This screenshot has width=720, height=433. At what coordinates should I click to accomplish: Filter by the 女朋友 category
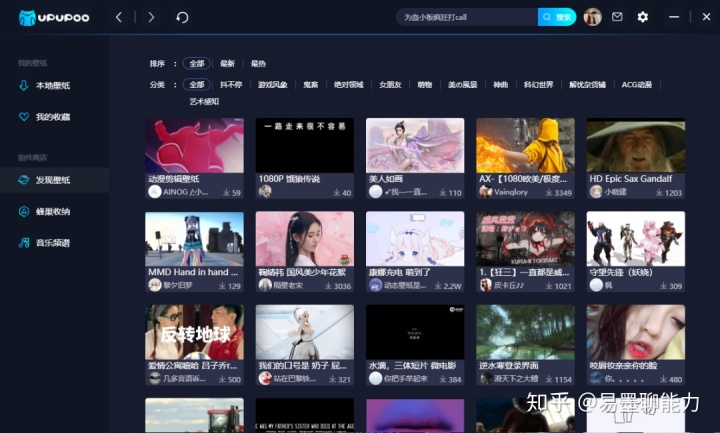pyautogui.click(x=390, y=84)
